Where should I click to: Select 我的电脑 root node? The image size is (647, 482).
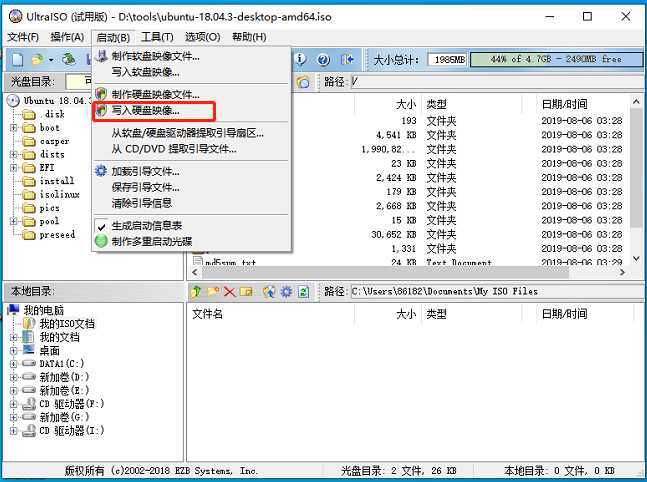(43, 310)
